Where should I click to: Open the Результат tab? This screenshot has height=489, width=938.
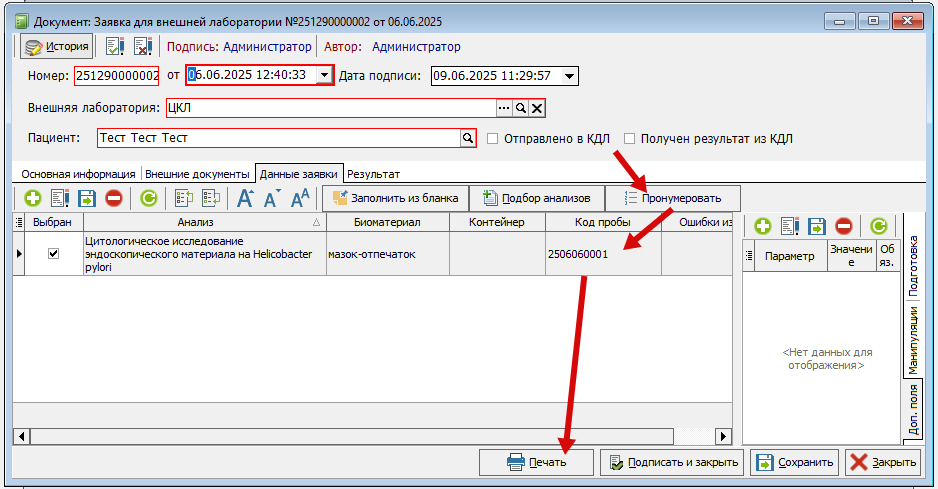coord(373,174)
